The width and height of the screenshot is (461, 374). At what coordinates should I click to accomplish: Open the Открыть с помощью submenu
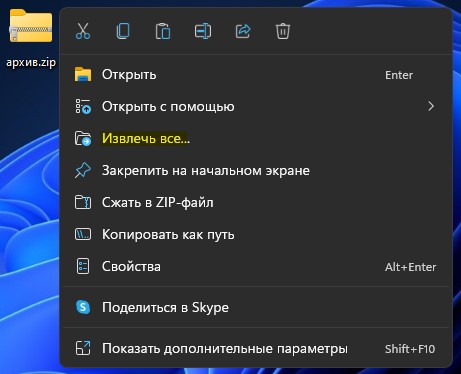[256, 107]
